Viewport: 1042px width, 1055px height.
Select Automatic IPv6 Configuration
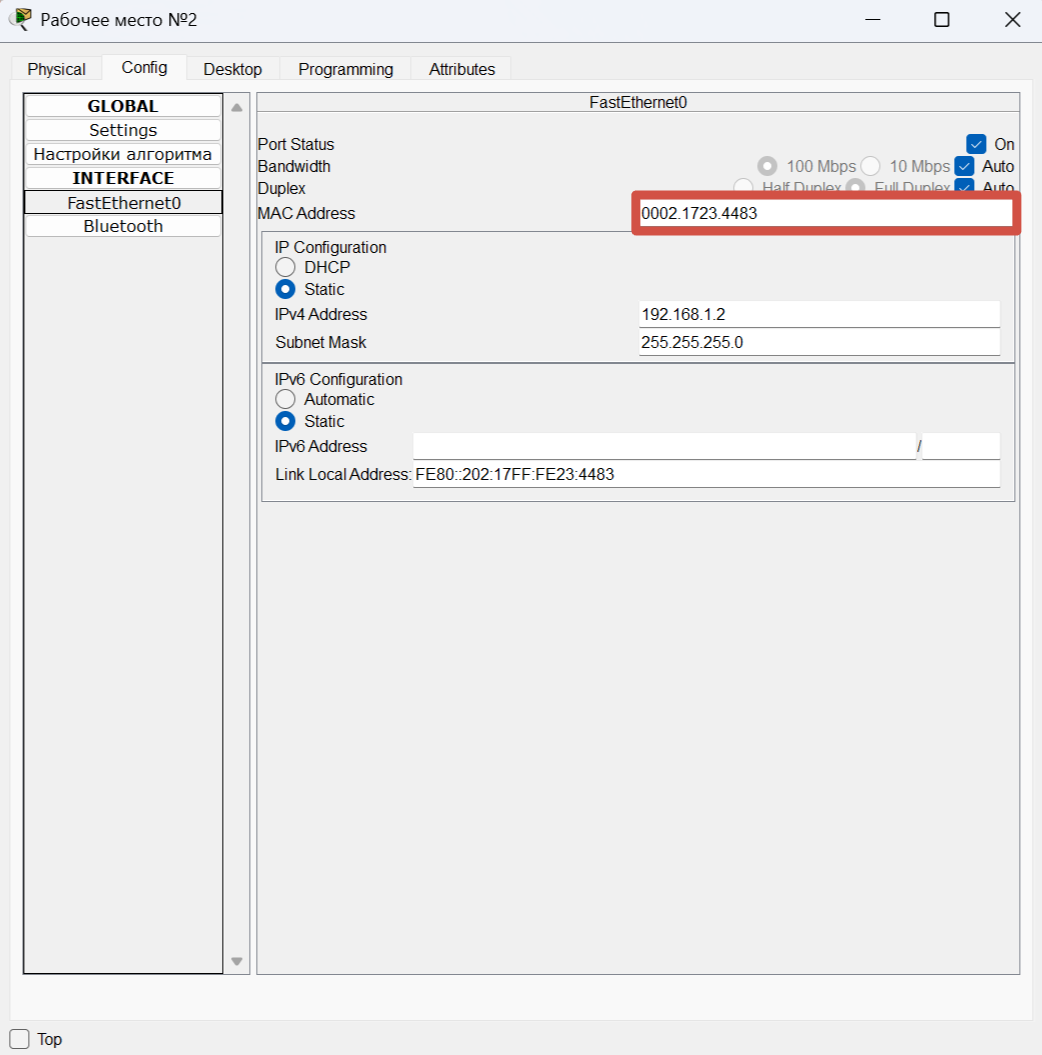pos(285,399)
